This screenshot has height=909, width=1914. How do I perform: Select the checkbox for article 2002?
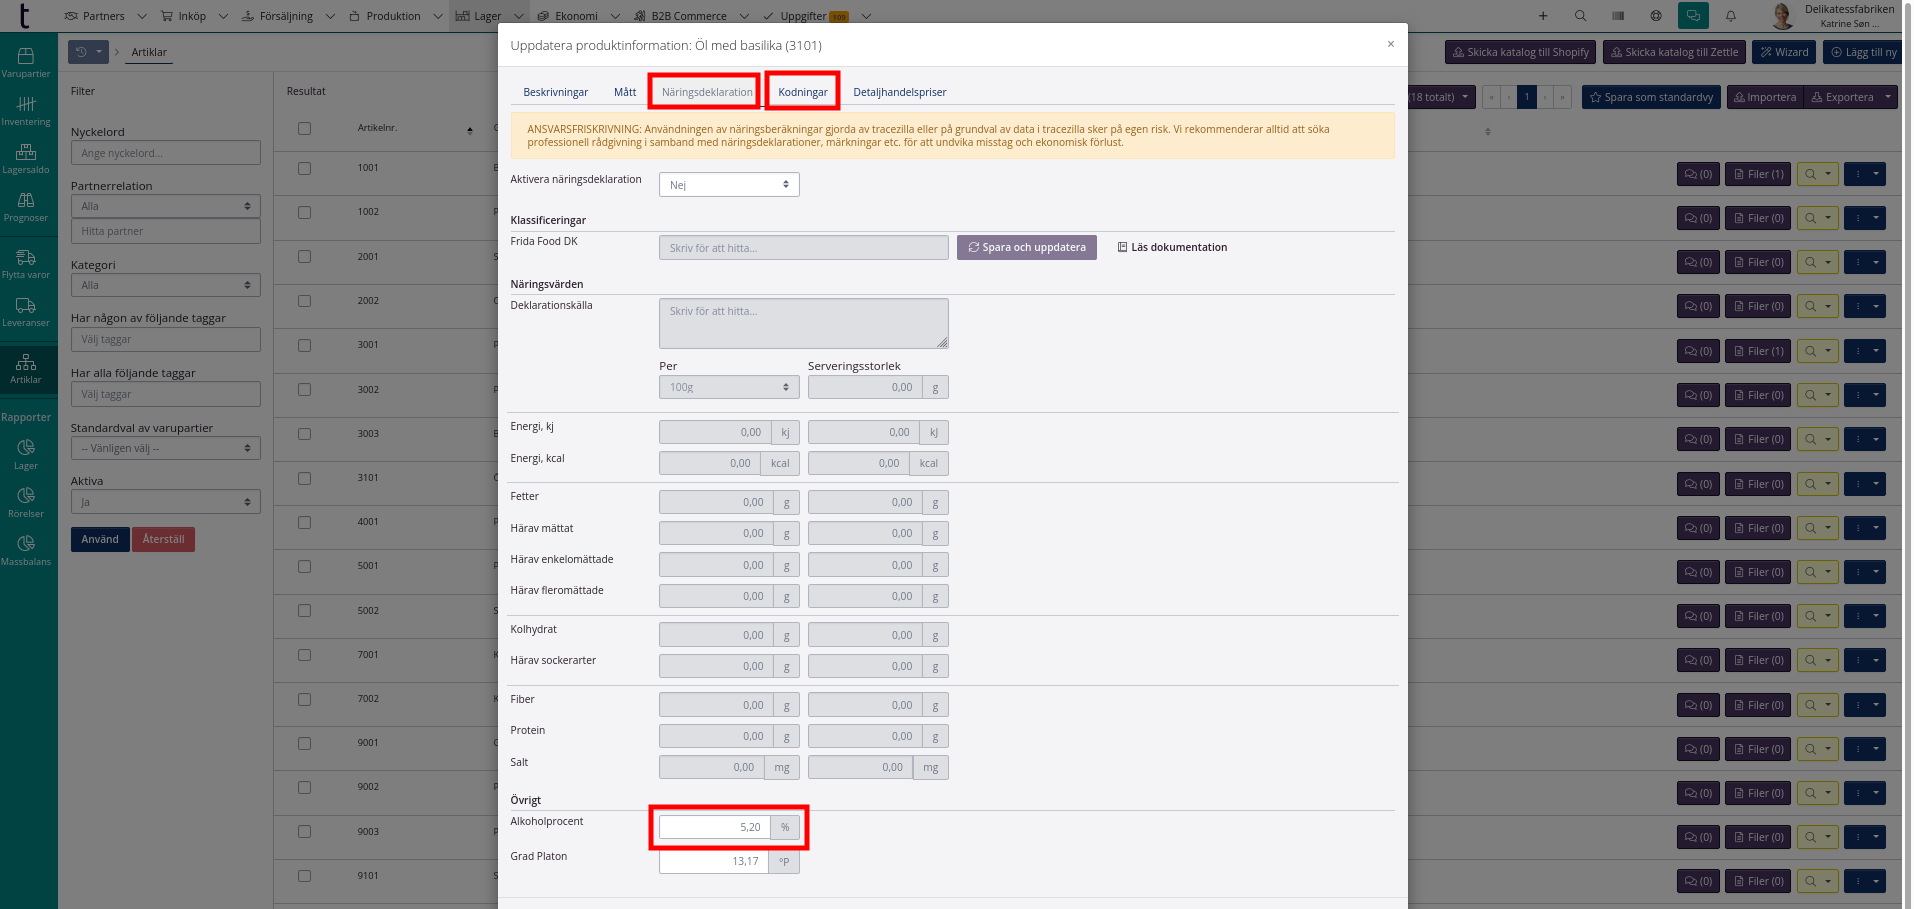[x=304, y=301]
